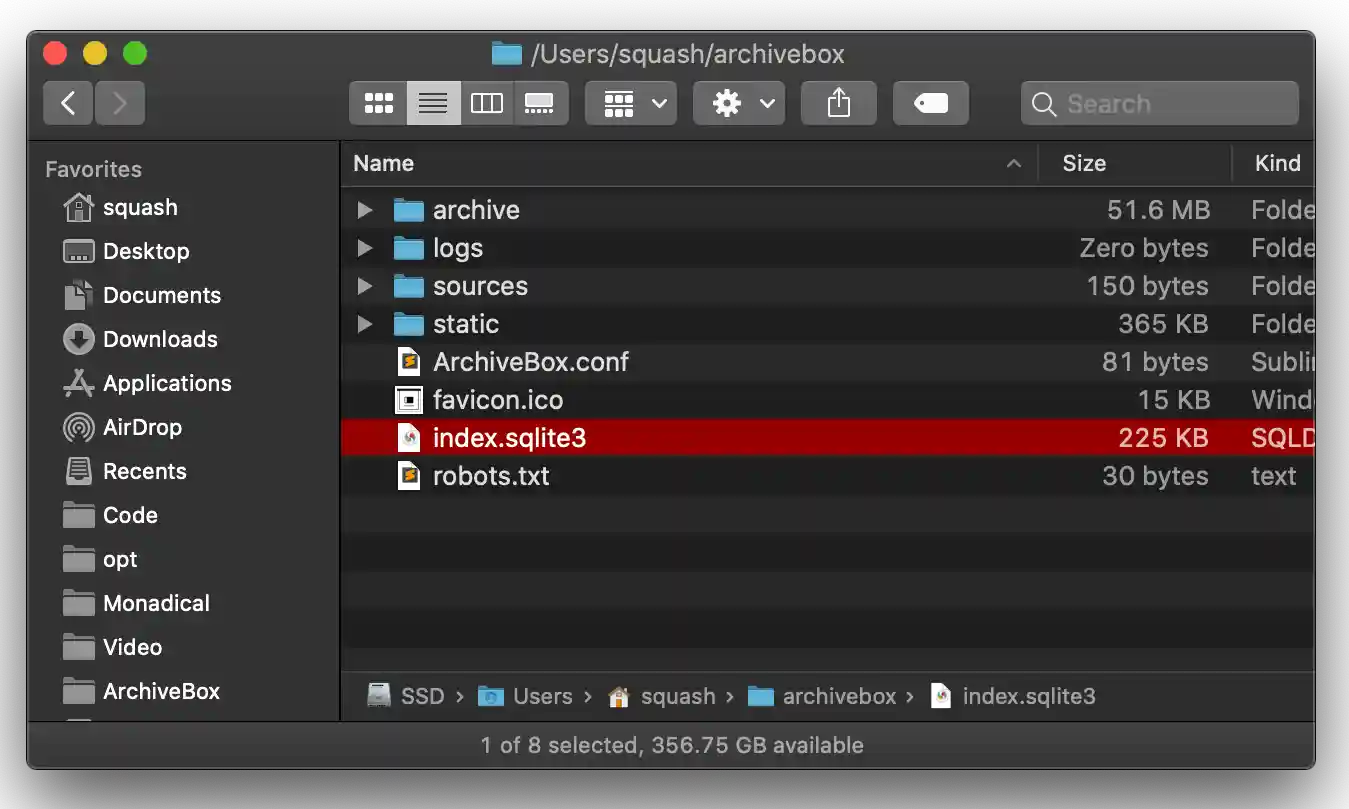Go forward with the right chevron button
1349x809 pixels.
(120, 103)
